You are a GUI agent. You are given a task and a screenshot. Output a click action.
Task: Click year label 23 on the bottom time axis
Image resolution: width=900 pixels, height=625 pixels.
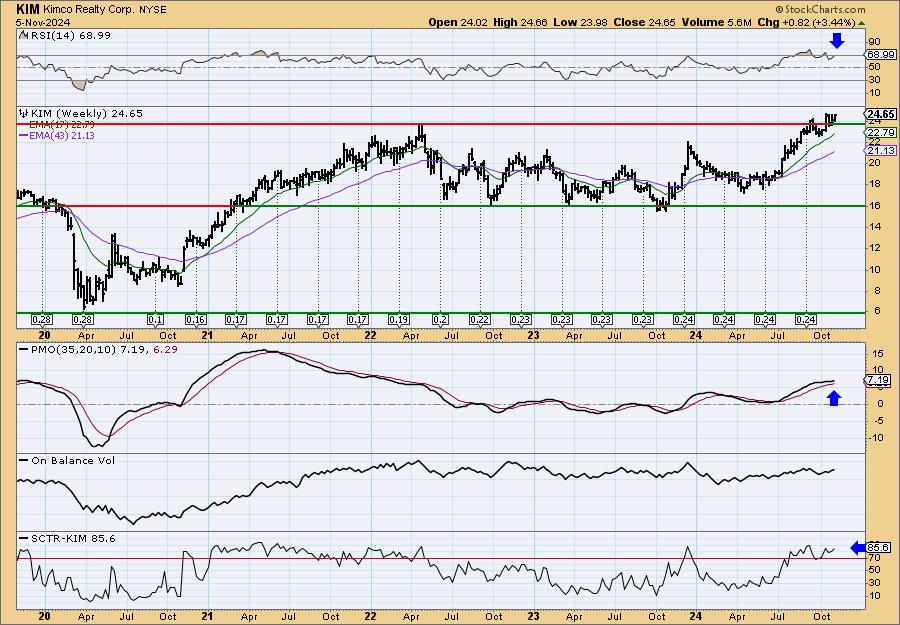(533, 616)
